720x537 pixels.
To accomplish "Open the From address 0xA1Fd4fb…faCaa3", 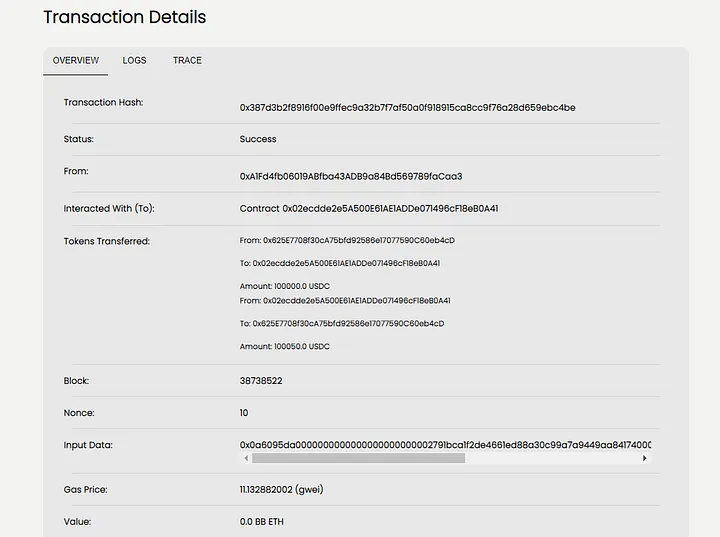I will 351,176.
